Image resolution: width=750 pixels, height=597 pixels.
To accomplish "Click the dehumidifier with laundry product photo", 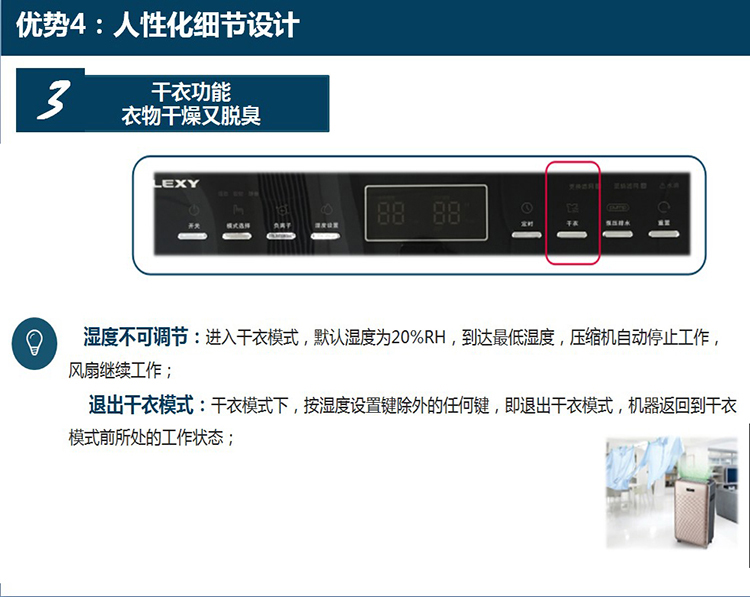I will pos(672,492).
